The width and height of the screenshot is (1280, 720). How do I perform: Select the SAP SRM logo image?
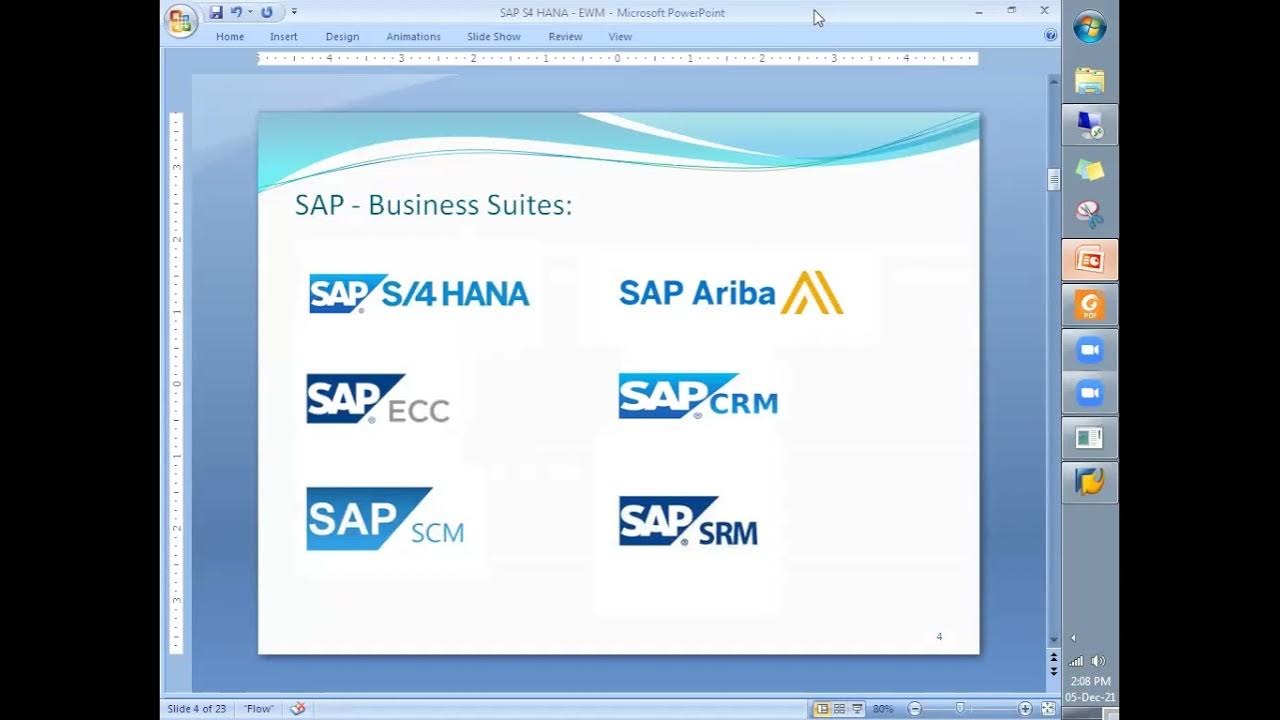pyautogui.click(x=688, y=521)
